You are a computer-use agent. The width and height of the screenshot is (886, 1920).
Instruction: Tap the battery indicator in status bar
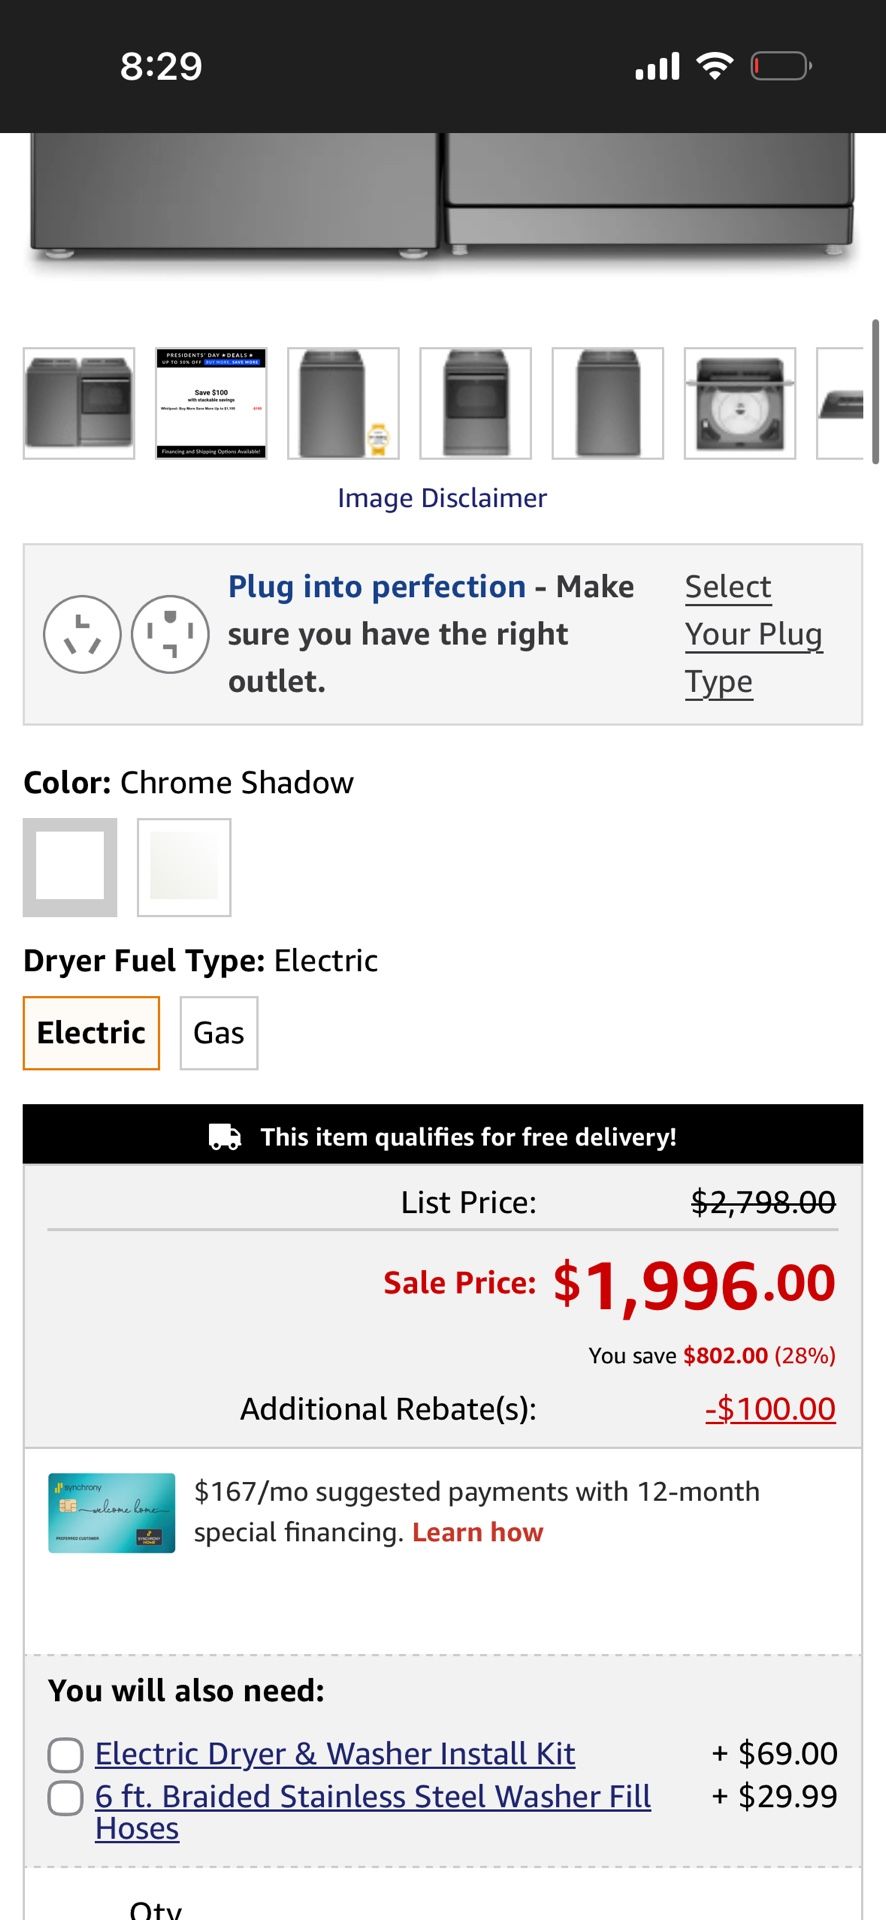[x=780, y=66]
